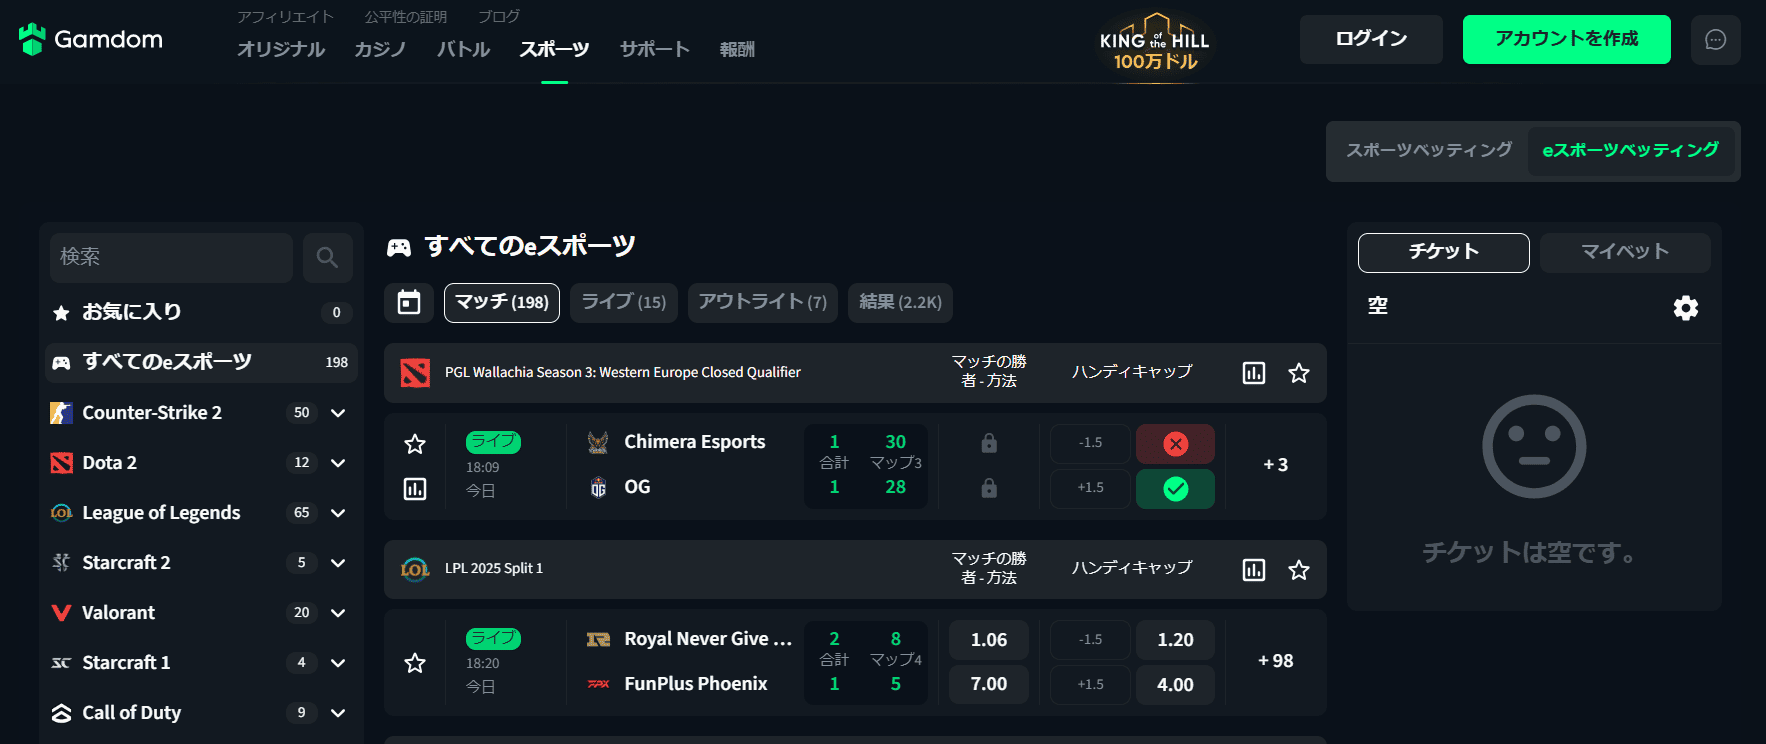Open the chat bubble icon
The width and height of the screenshot is (1766, 744).
point(1715,40)
